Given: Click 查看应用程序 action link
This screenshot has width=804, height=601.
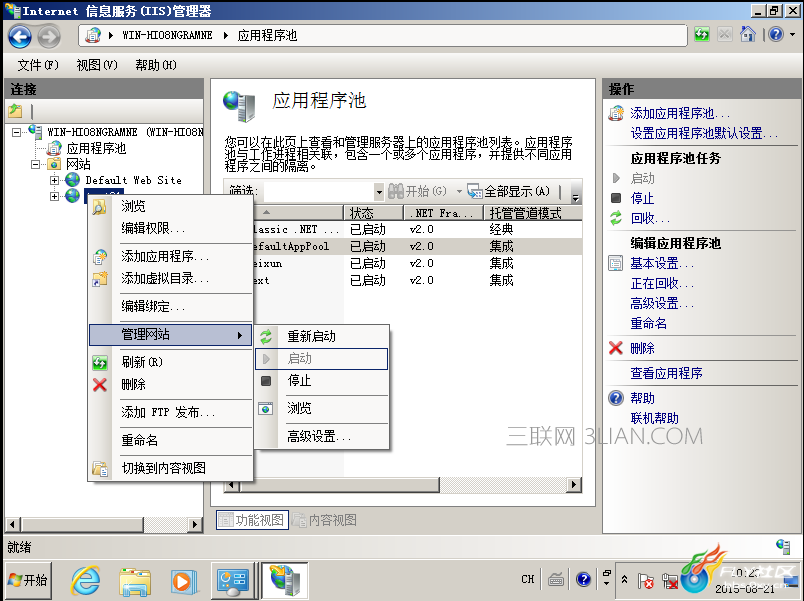Looking at the screenshot, I should coord(666,373).
